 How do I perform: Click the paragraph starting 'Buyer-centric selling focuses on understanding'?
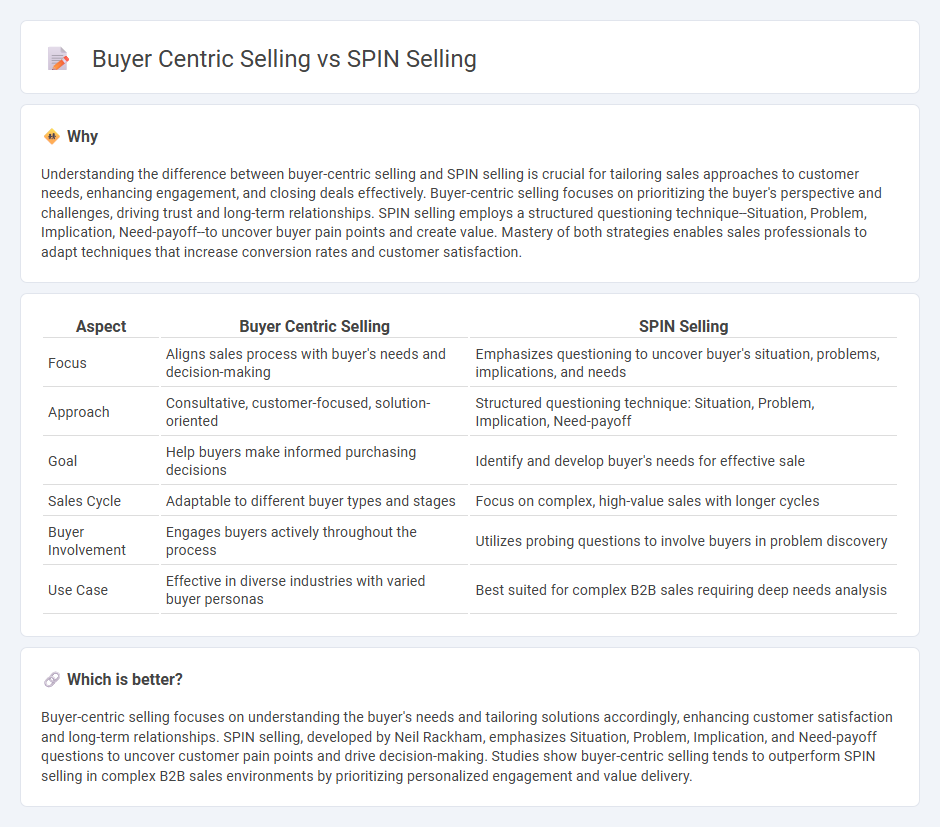[x=467, y=747]
